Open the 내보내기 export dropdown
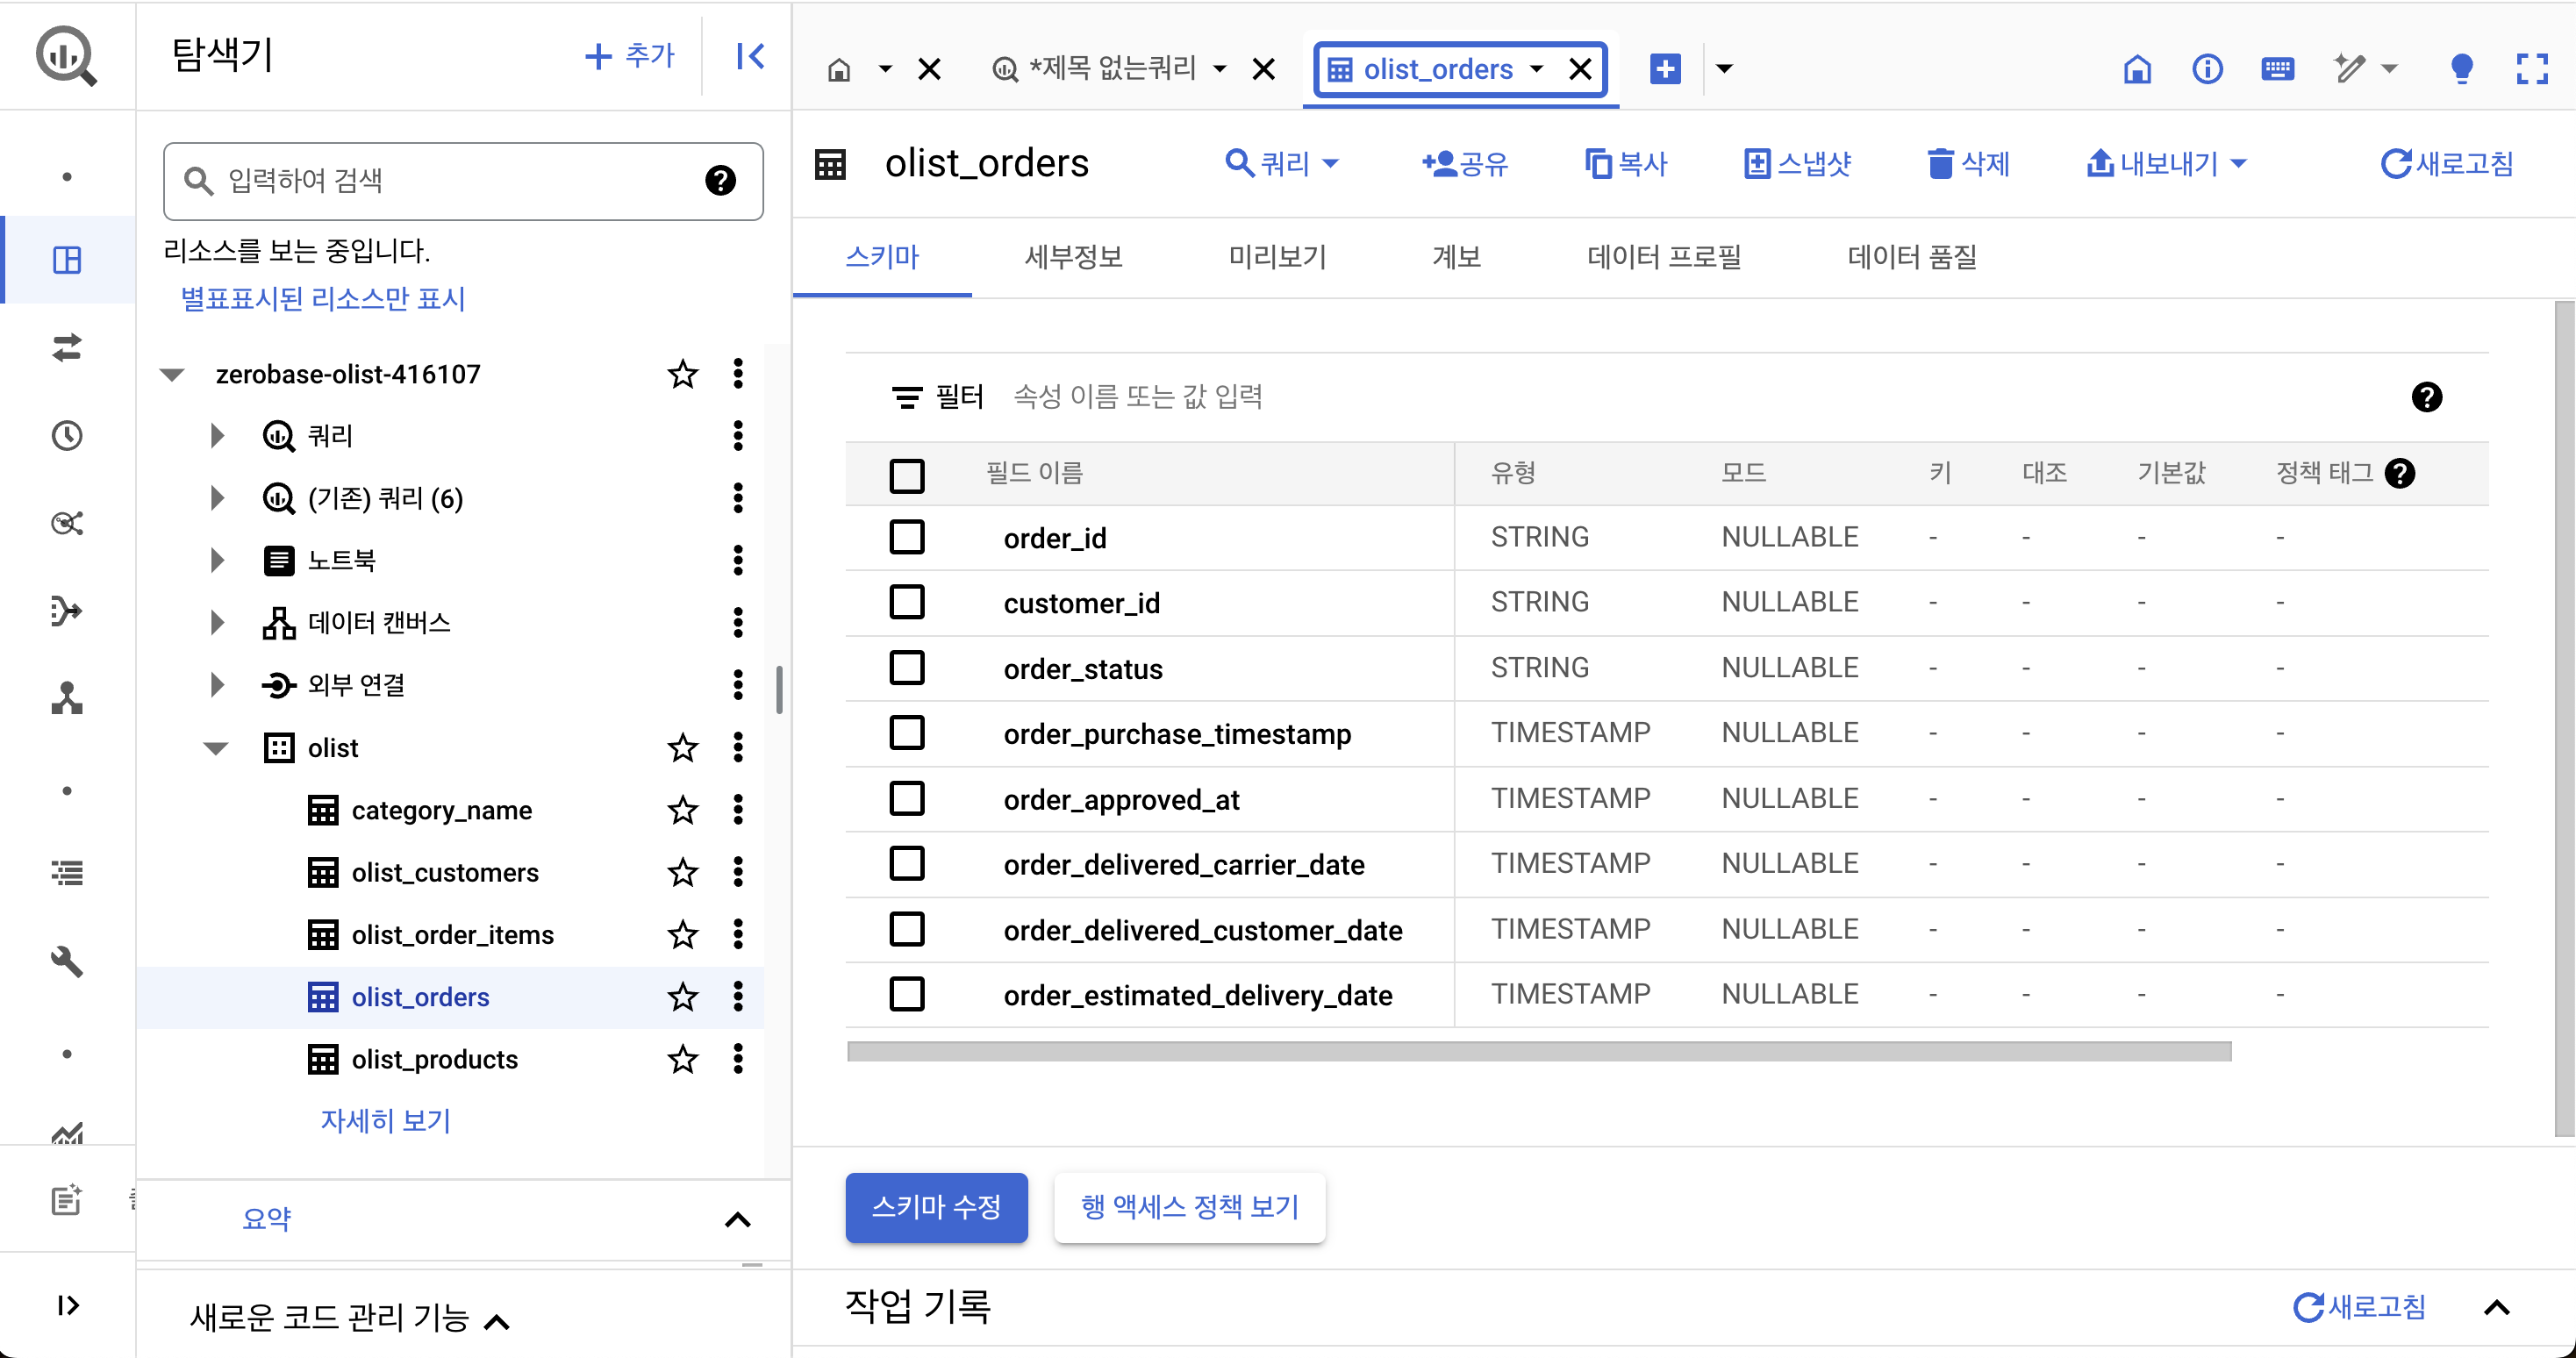The image size is (2576, 1358). [x=2166, y=164]
